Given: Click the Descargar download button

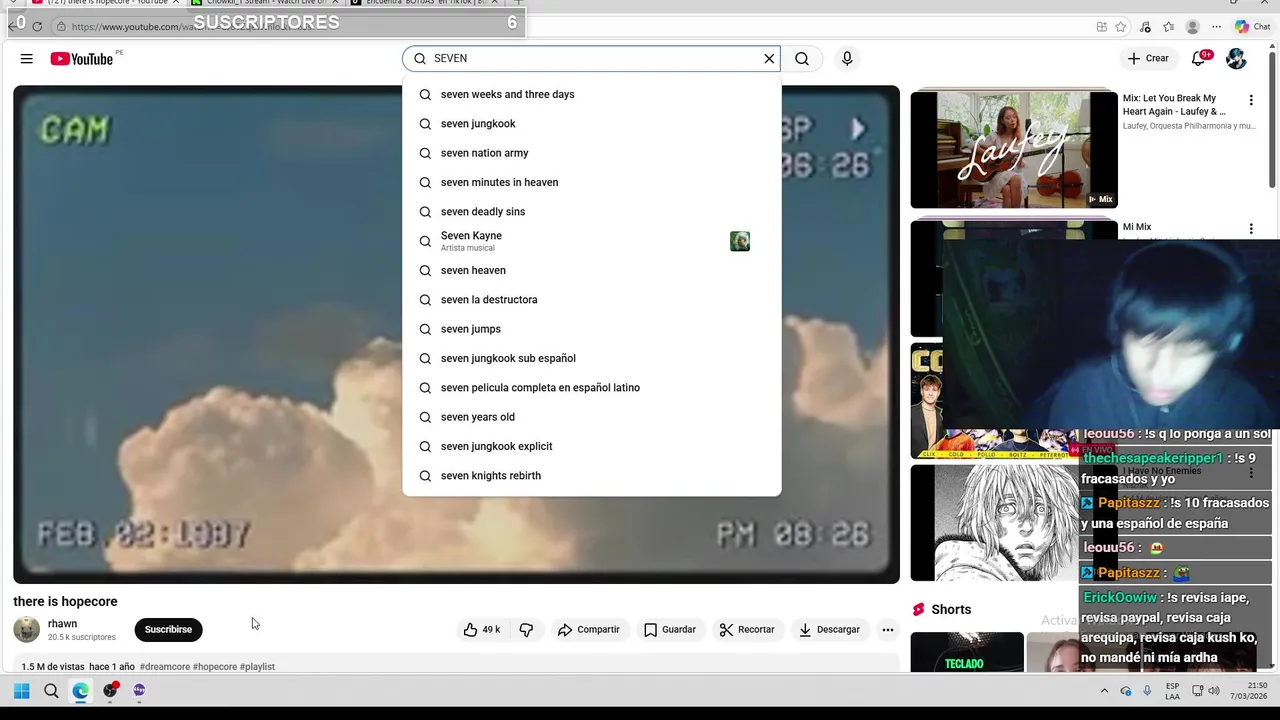Looking at the screenshot, I should 829,630.
